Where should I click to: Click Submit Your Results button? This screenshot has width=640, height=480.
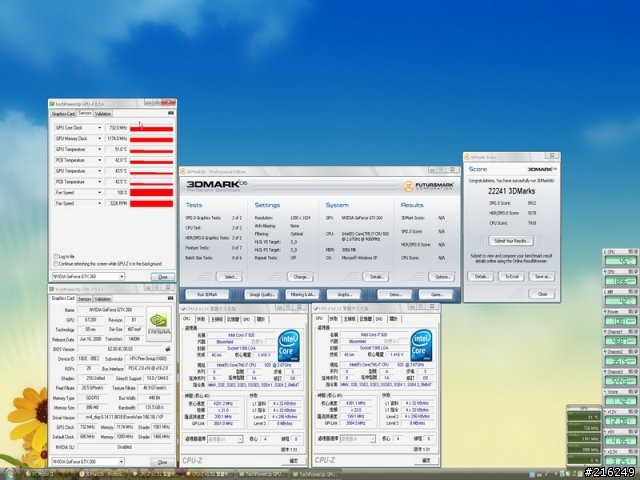click(511, 241)
